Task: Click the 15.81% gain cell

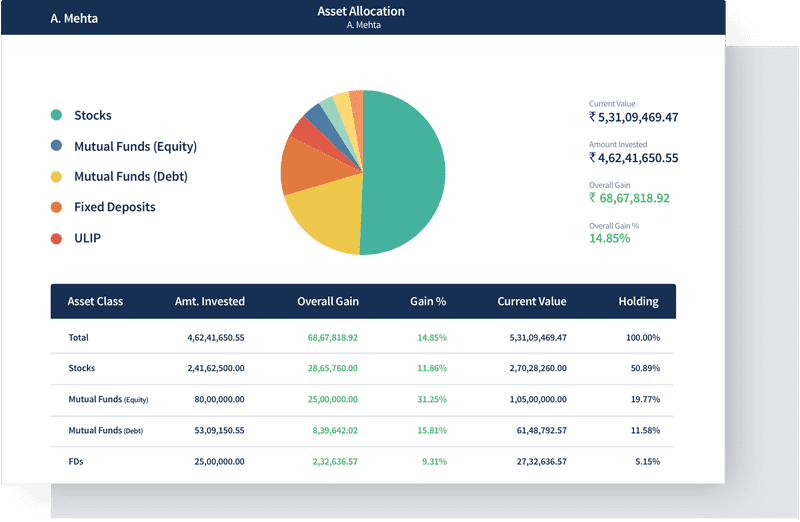Action: (x=432, y=430)
